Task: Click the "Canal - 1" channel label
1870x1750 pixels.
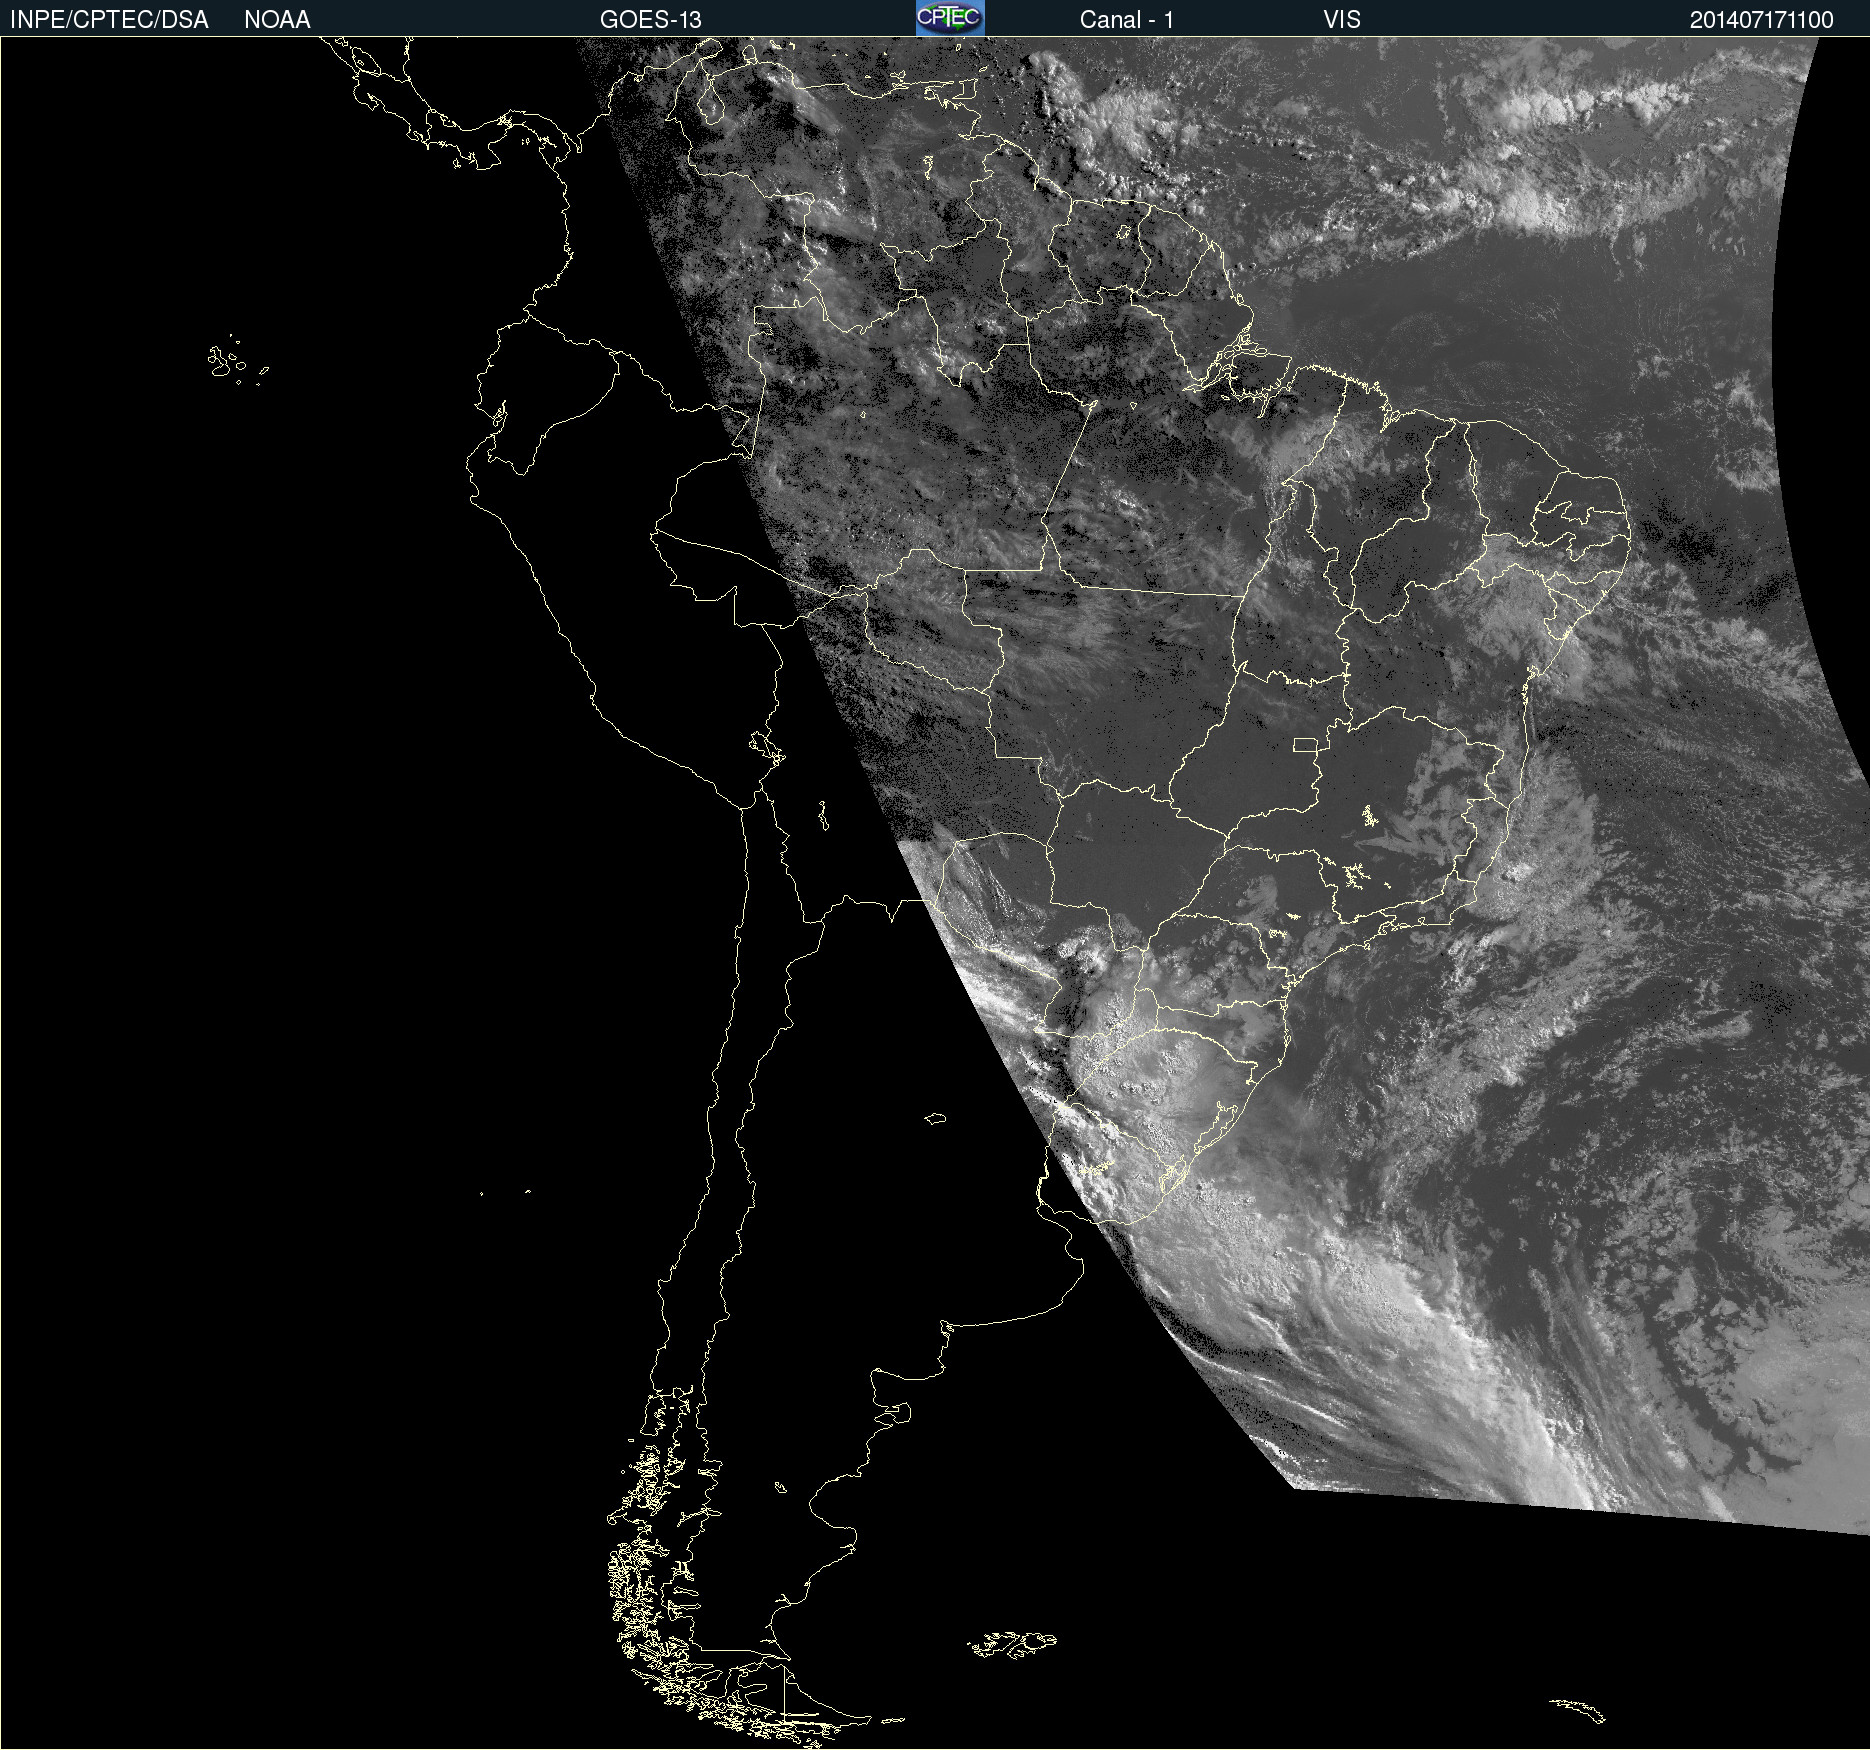Action: coord(1126,20)
